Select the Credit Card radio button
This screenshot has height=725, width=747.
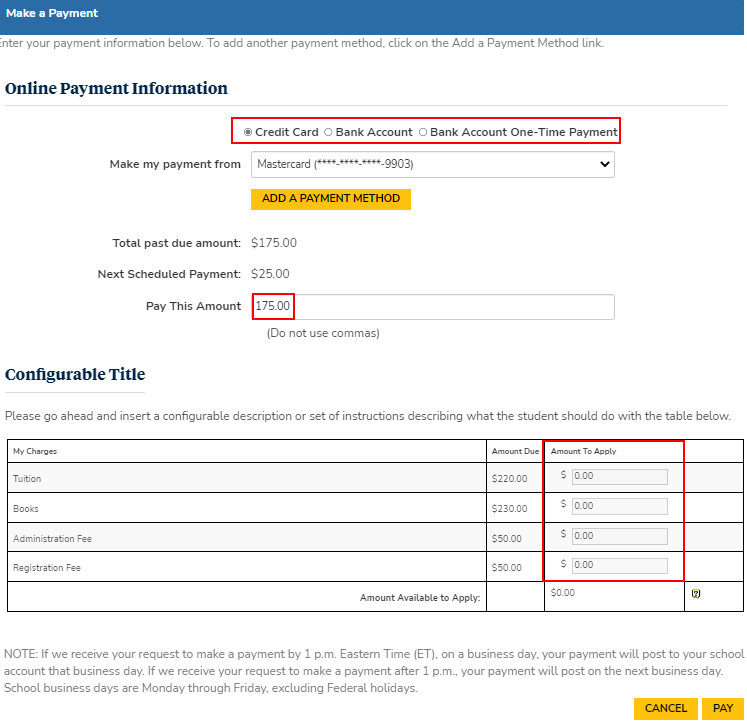[x=248, y=132]
